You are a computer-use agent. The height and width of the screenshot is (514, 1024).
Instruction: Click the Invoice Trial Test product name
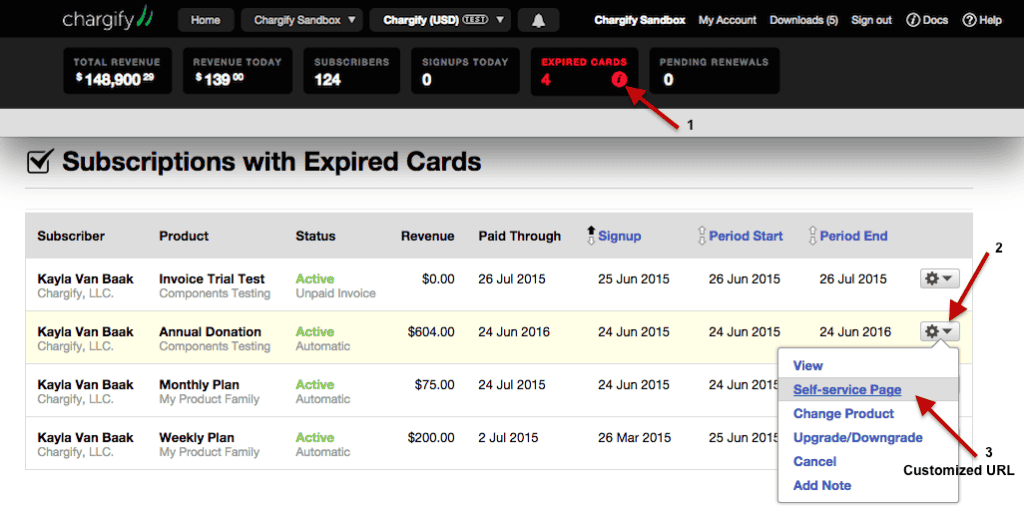212,279
